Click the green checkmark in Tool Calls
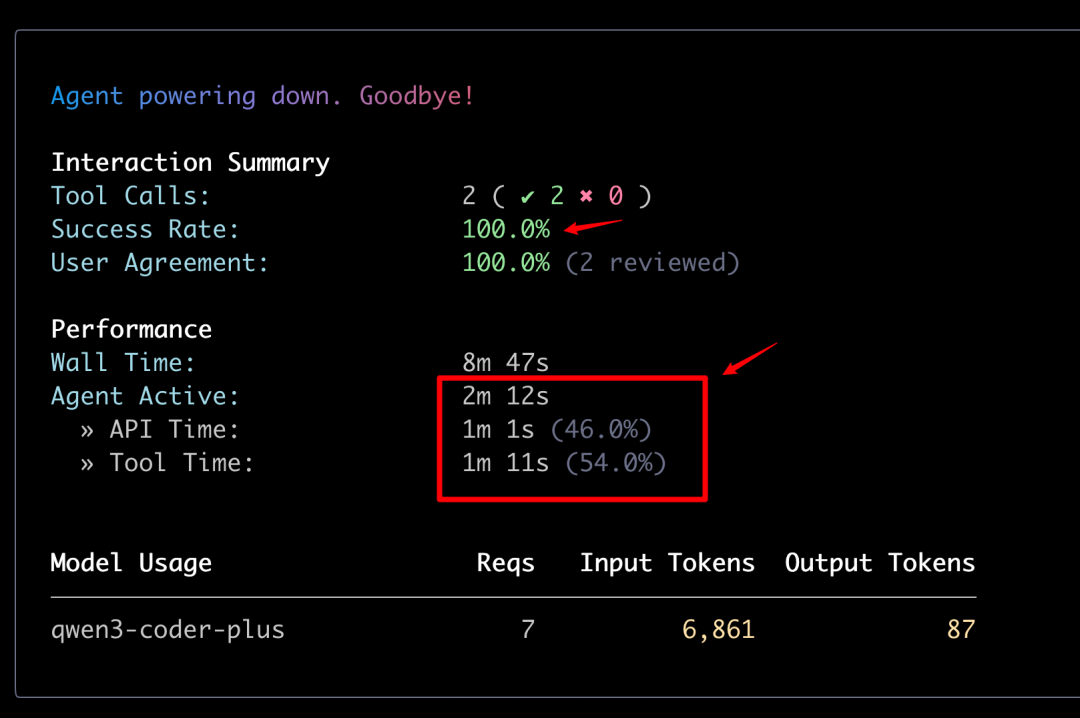The width and height of the screenshot is (1080, 718). pyautogui.click(x=528, y=197)
